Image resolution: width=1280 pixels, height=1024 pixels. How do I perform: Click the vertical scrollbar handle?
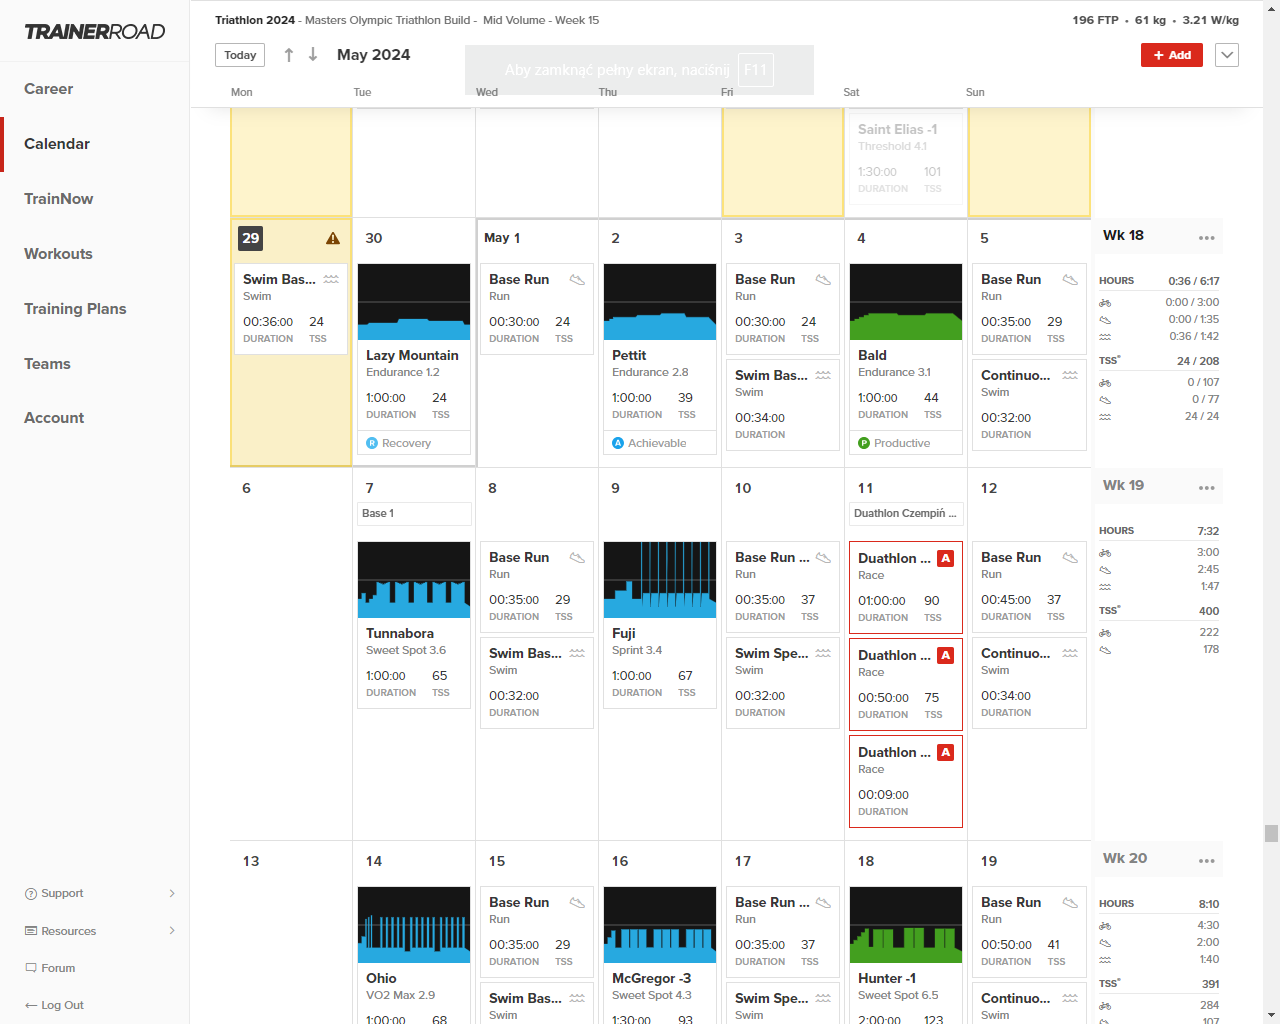tap(1271, 834)
